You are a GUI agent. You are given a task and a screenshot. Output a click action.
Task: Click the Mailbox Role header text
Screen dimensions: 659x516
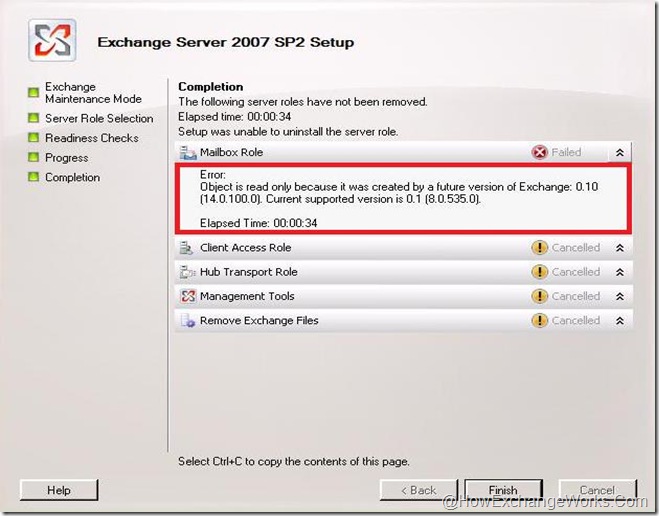(232, 152)
